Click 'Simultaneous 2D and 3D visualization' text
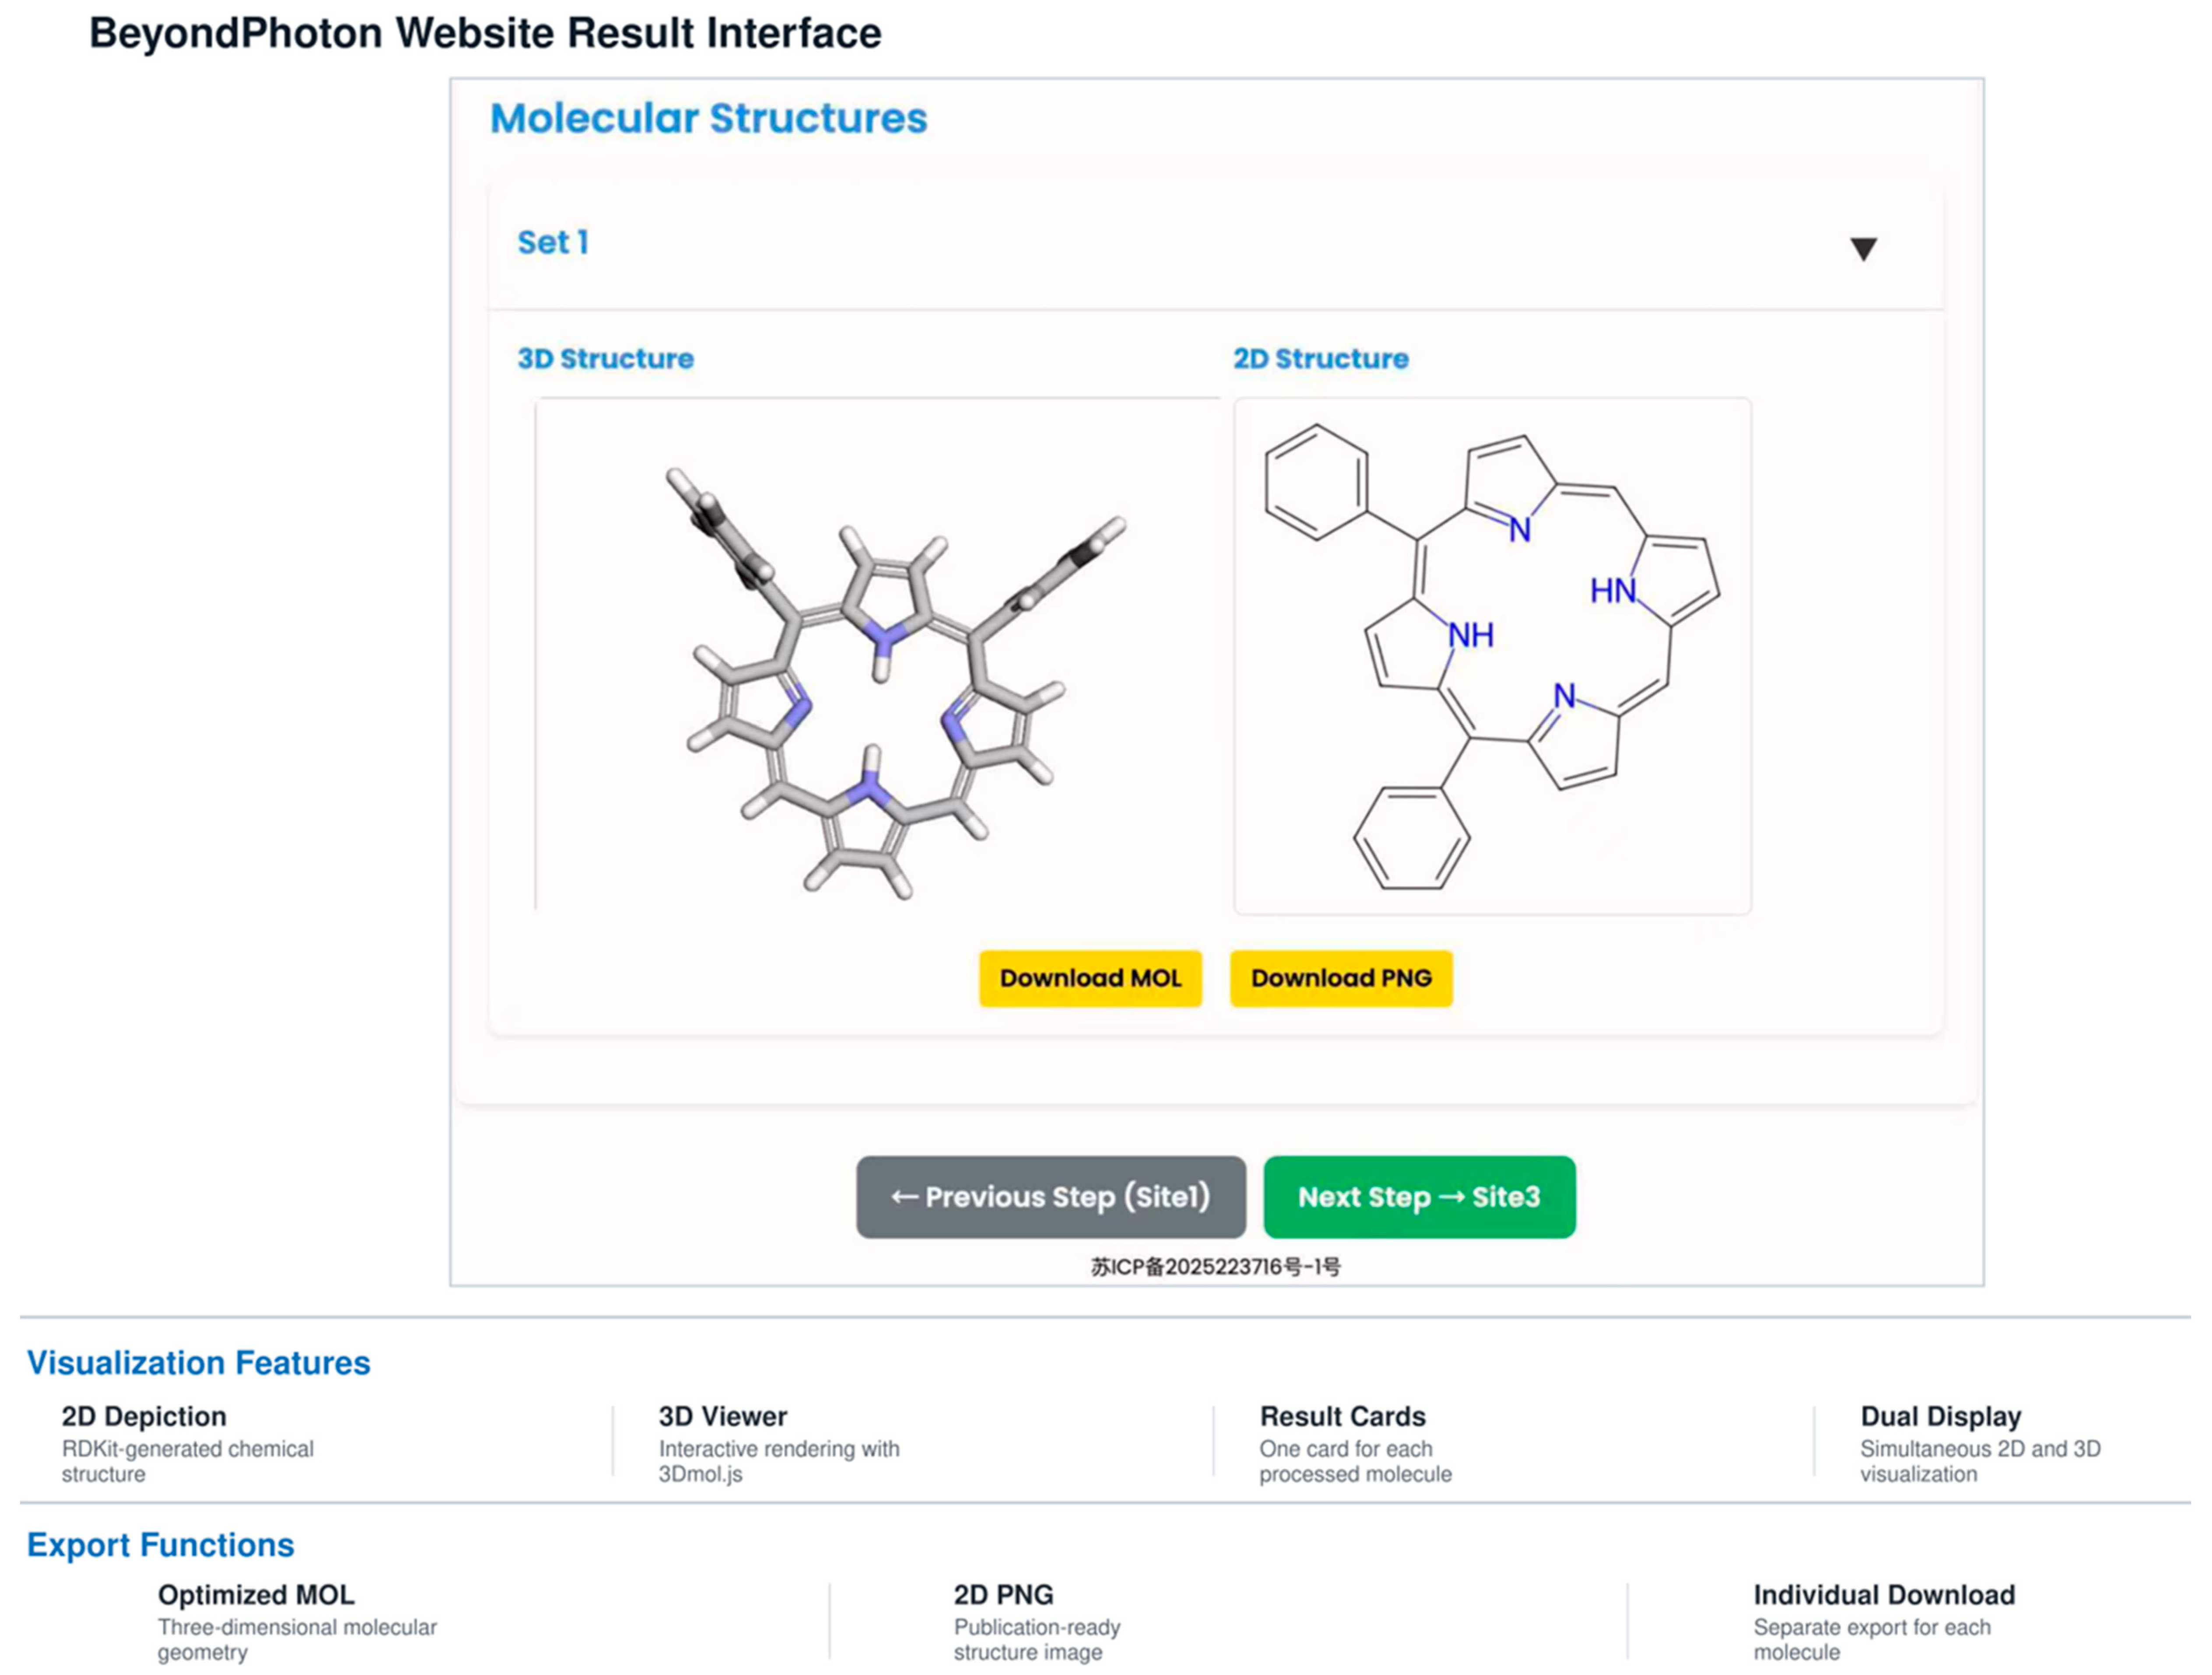 pyautogui.click(x=1980, y=1461)
